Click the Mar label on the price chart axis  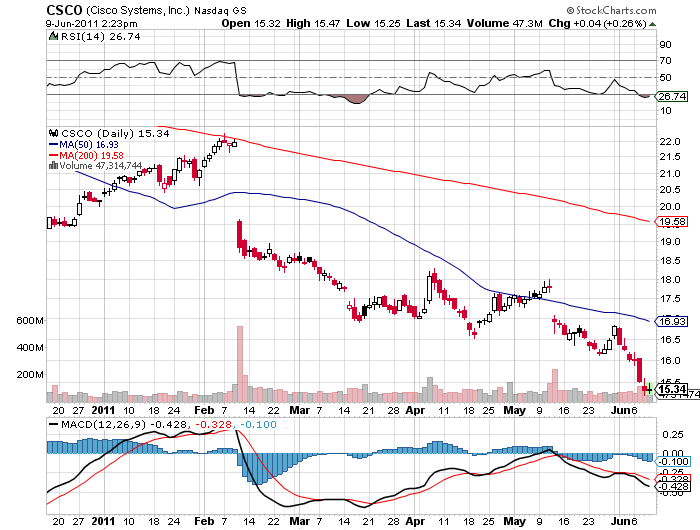tap(300, 410)
